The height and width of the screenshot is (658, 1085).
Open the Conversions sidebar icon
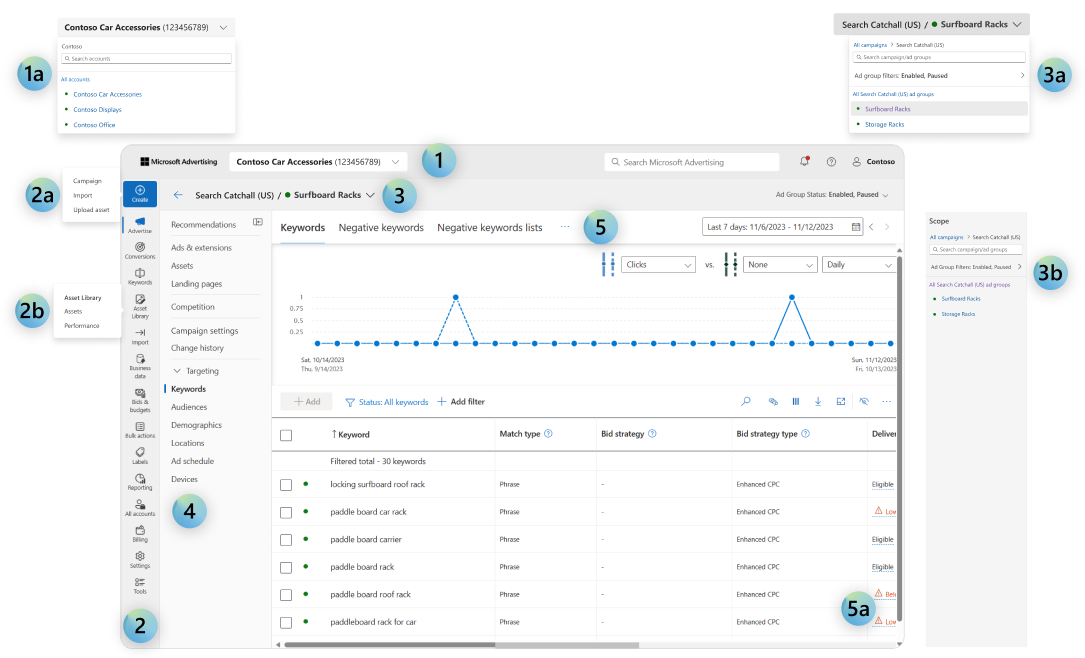tap(140, 250)
